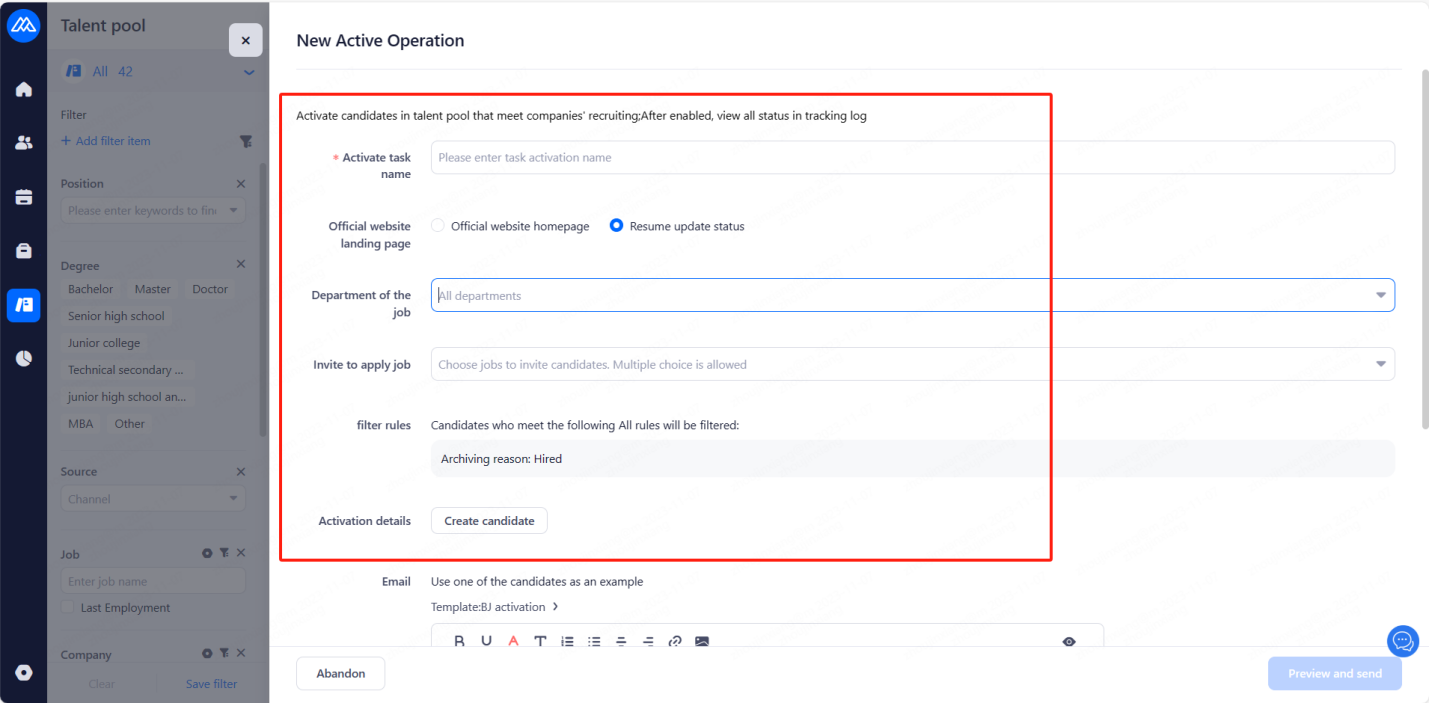Open the chat support bubble icon
Viewport: 1429px width, 703px height.
(1403, 641)
